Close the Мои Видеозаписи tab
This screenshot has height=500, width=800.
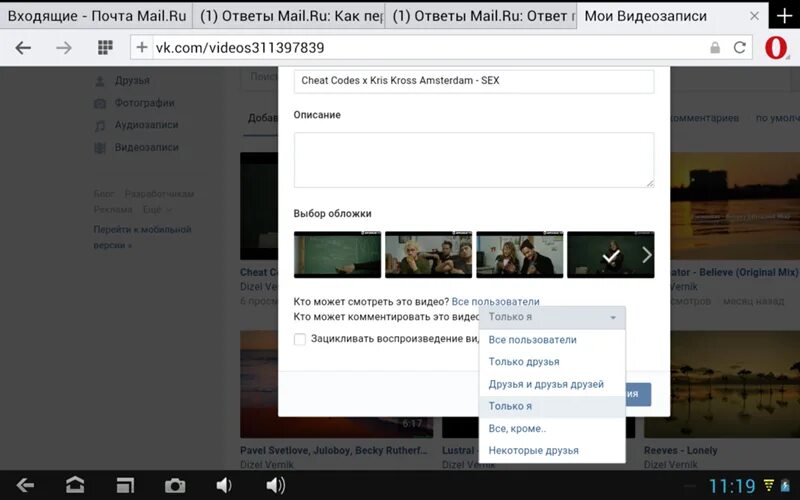tap(754, 16)
